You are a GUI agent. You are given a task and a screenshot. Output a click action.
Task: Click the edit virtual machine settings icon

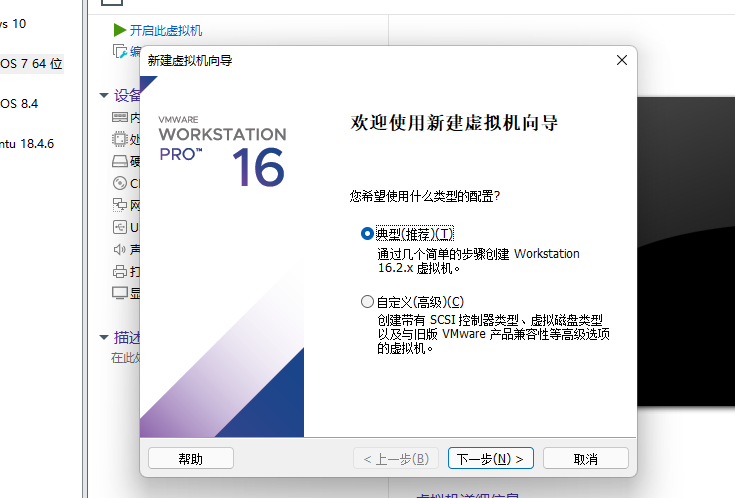[x=120, y=51]
